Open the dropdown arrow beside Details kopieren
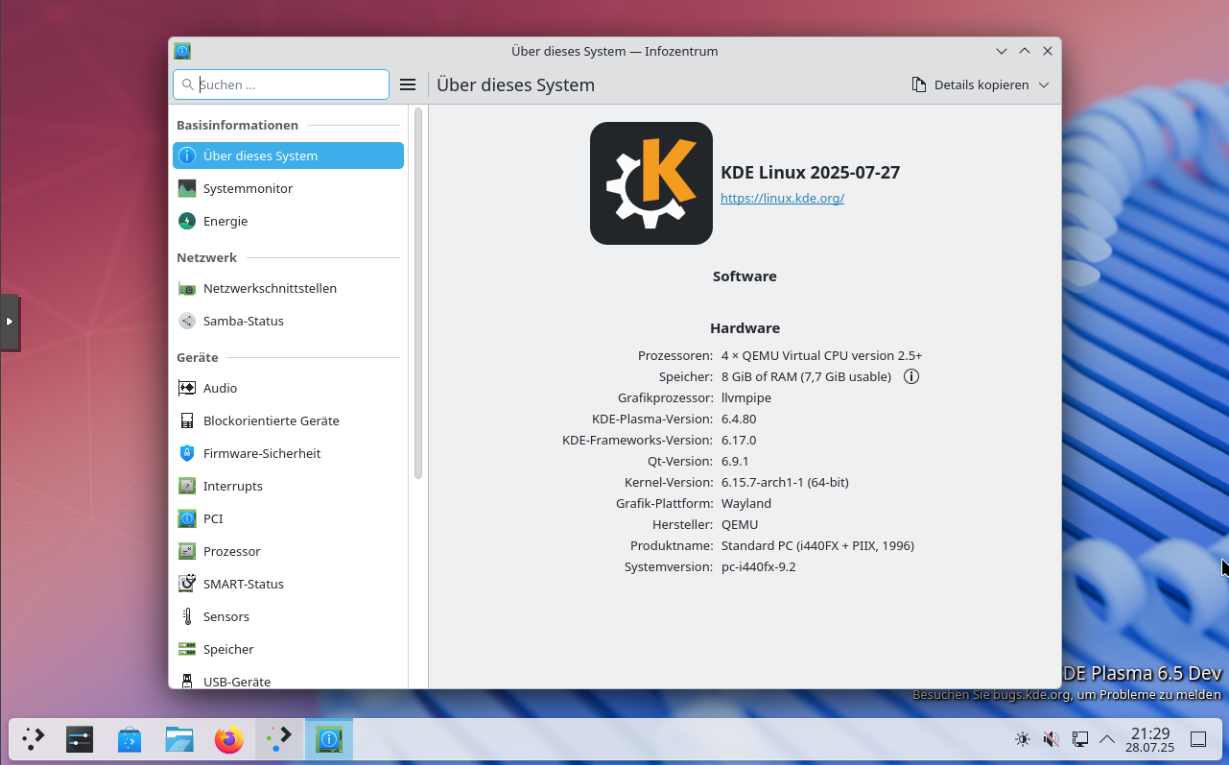This screenshot has width=1229, height=765. tap(1044, 85)
